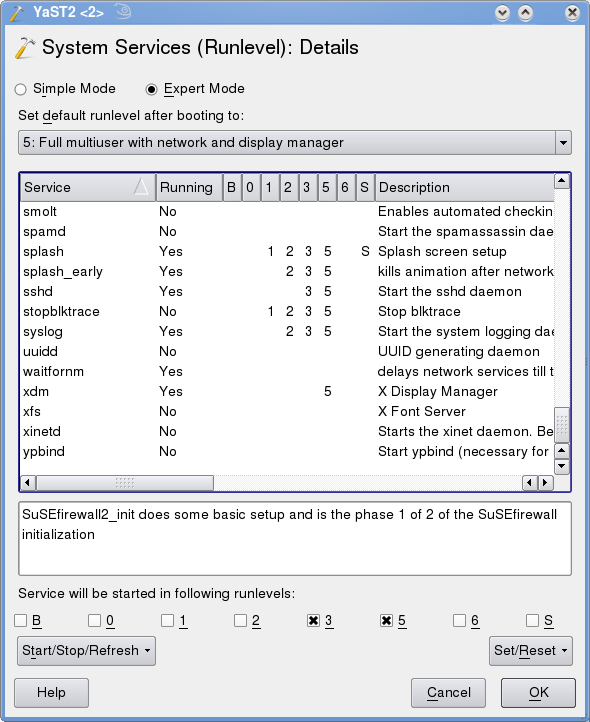Screen dimensions: 590x722
Task: Select the smolt service row
Action: 287,211
